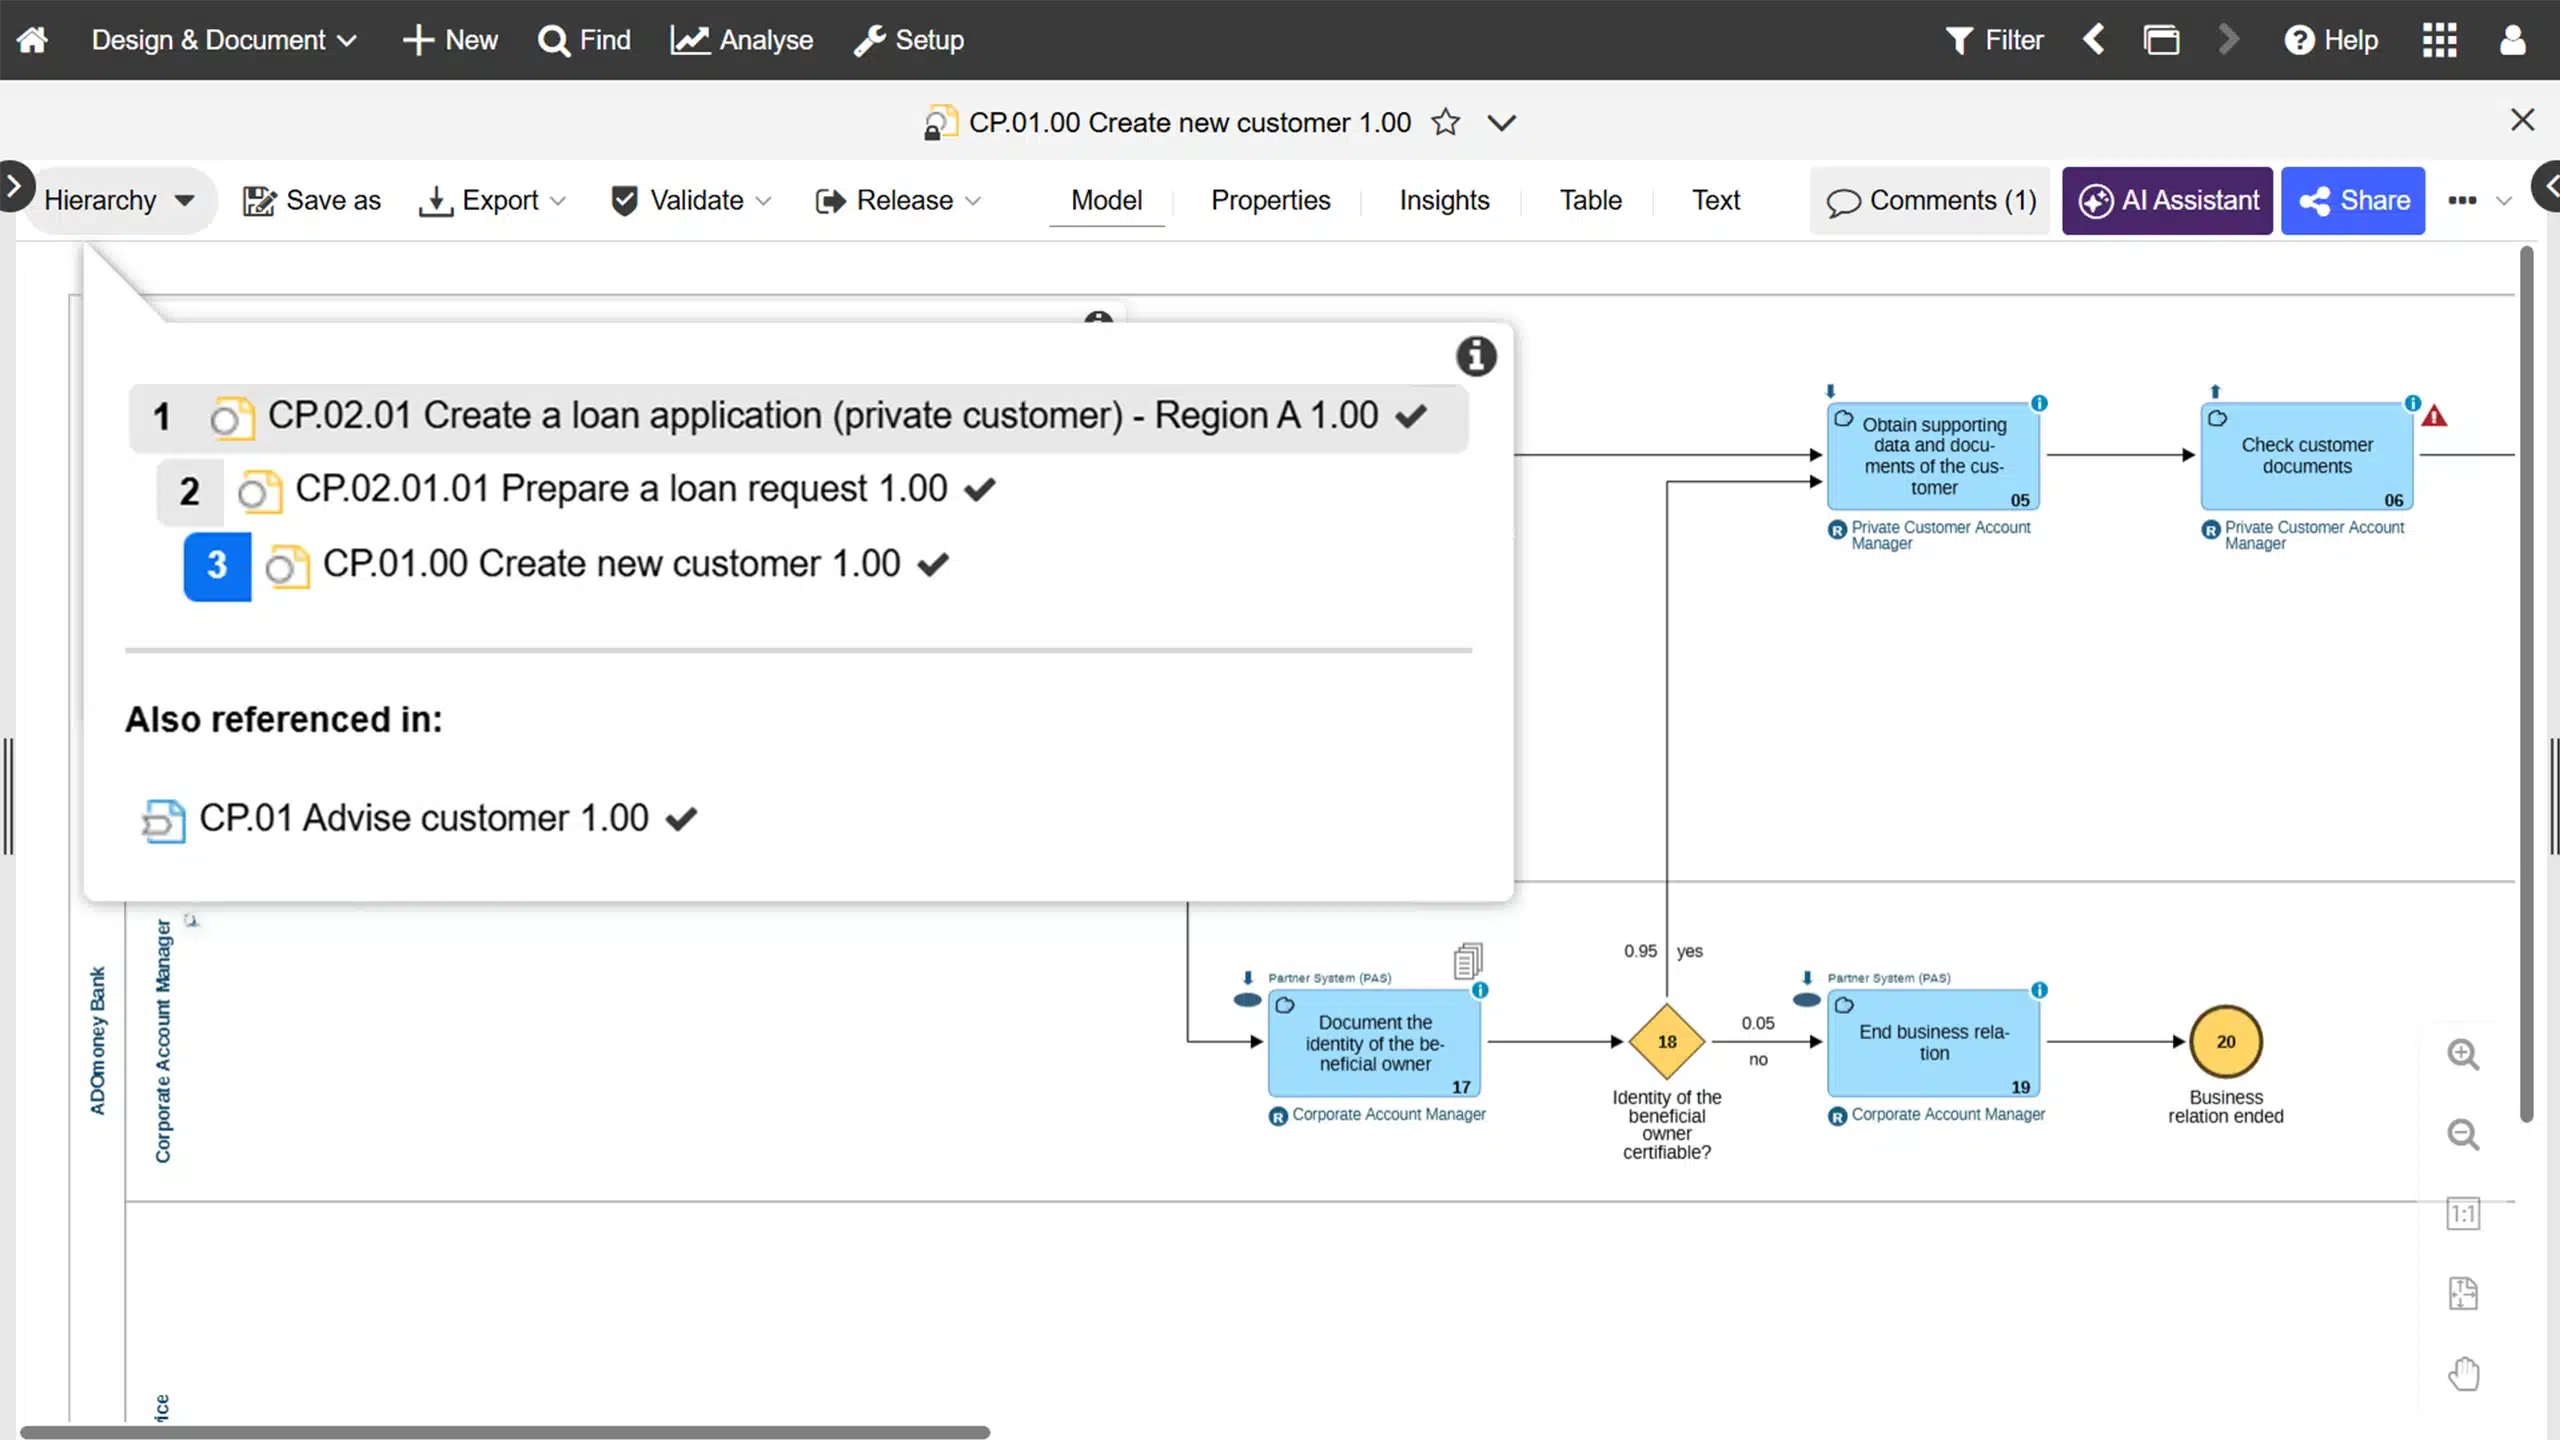Open the Hierarchy dropdown
The height and width of the screenshot is (1440, 2560).
(x=118, y=200)
